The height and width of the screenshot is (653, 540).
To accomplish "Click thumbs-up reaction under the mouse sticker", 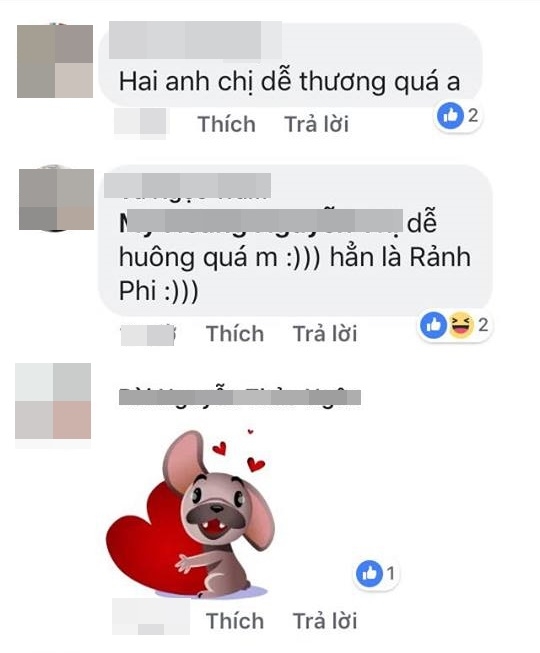I will pyautogui.click(x=369, y=573).
